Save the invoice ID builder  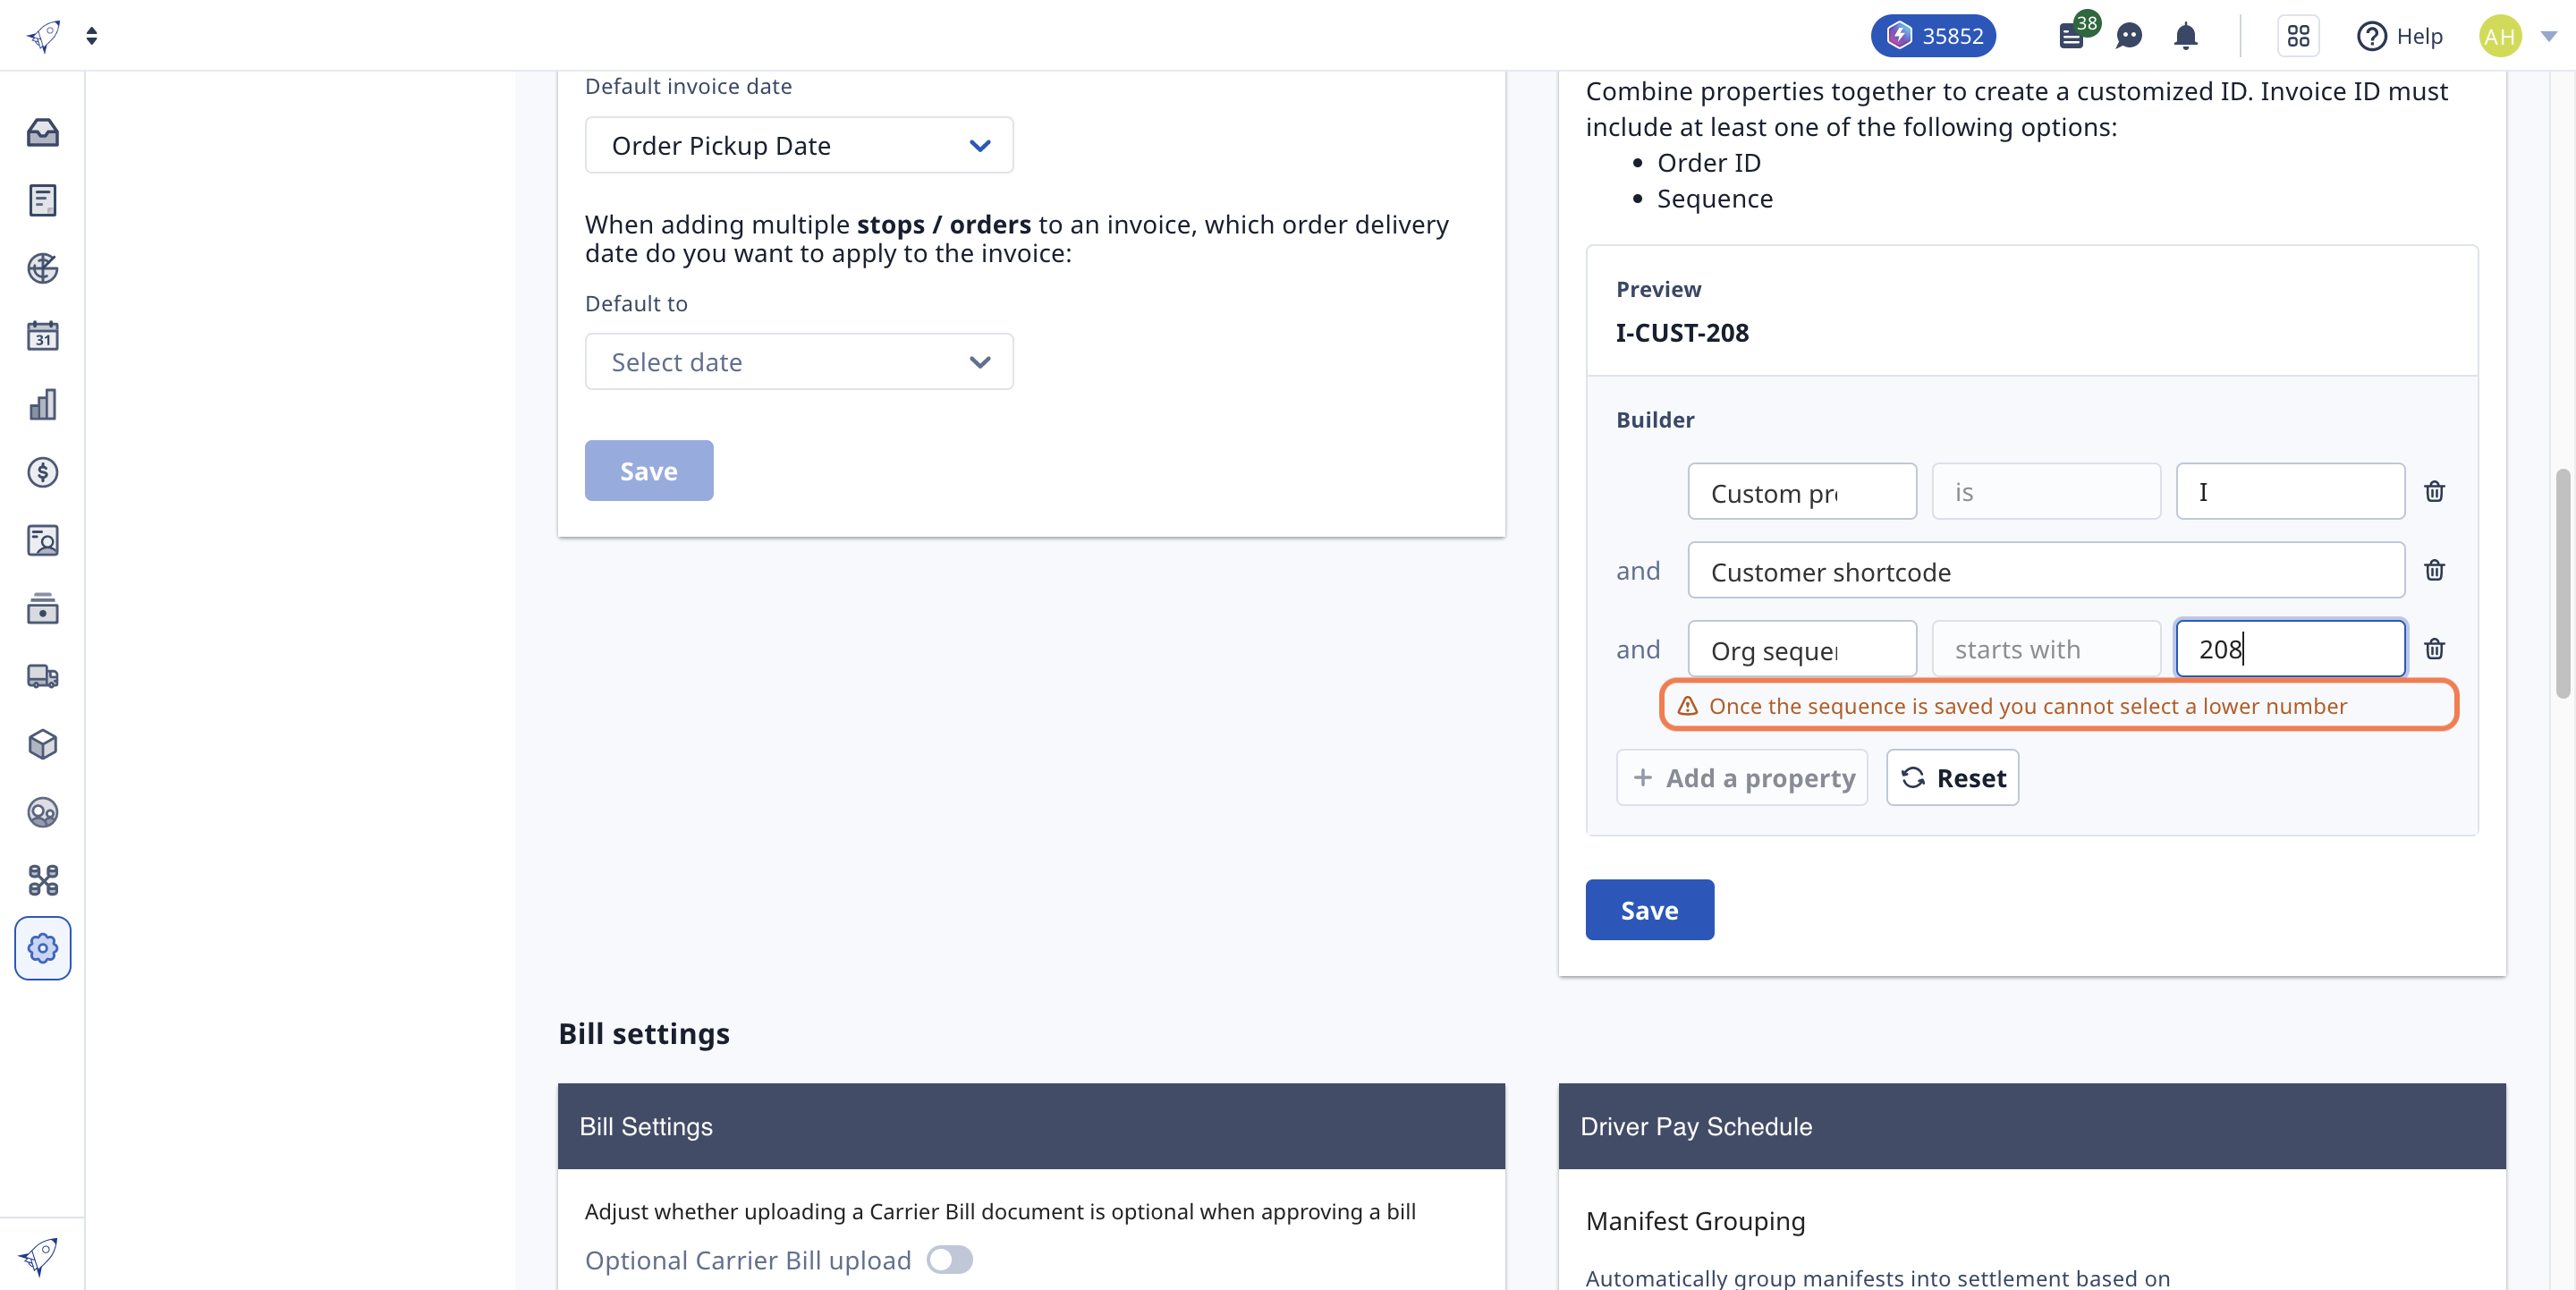click(x=1649, y=910)
